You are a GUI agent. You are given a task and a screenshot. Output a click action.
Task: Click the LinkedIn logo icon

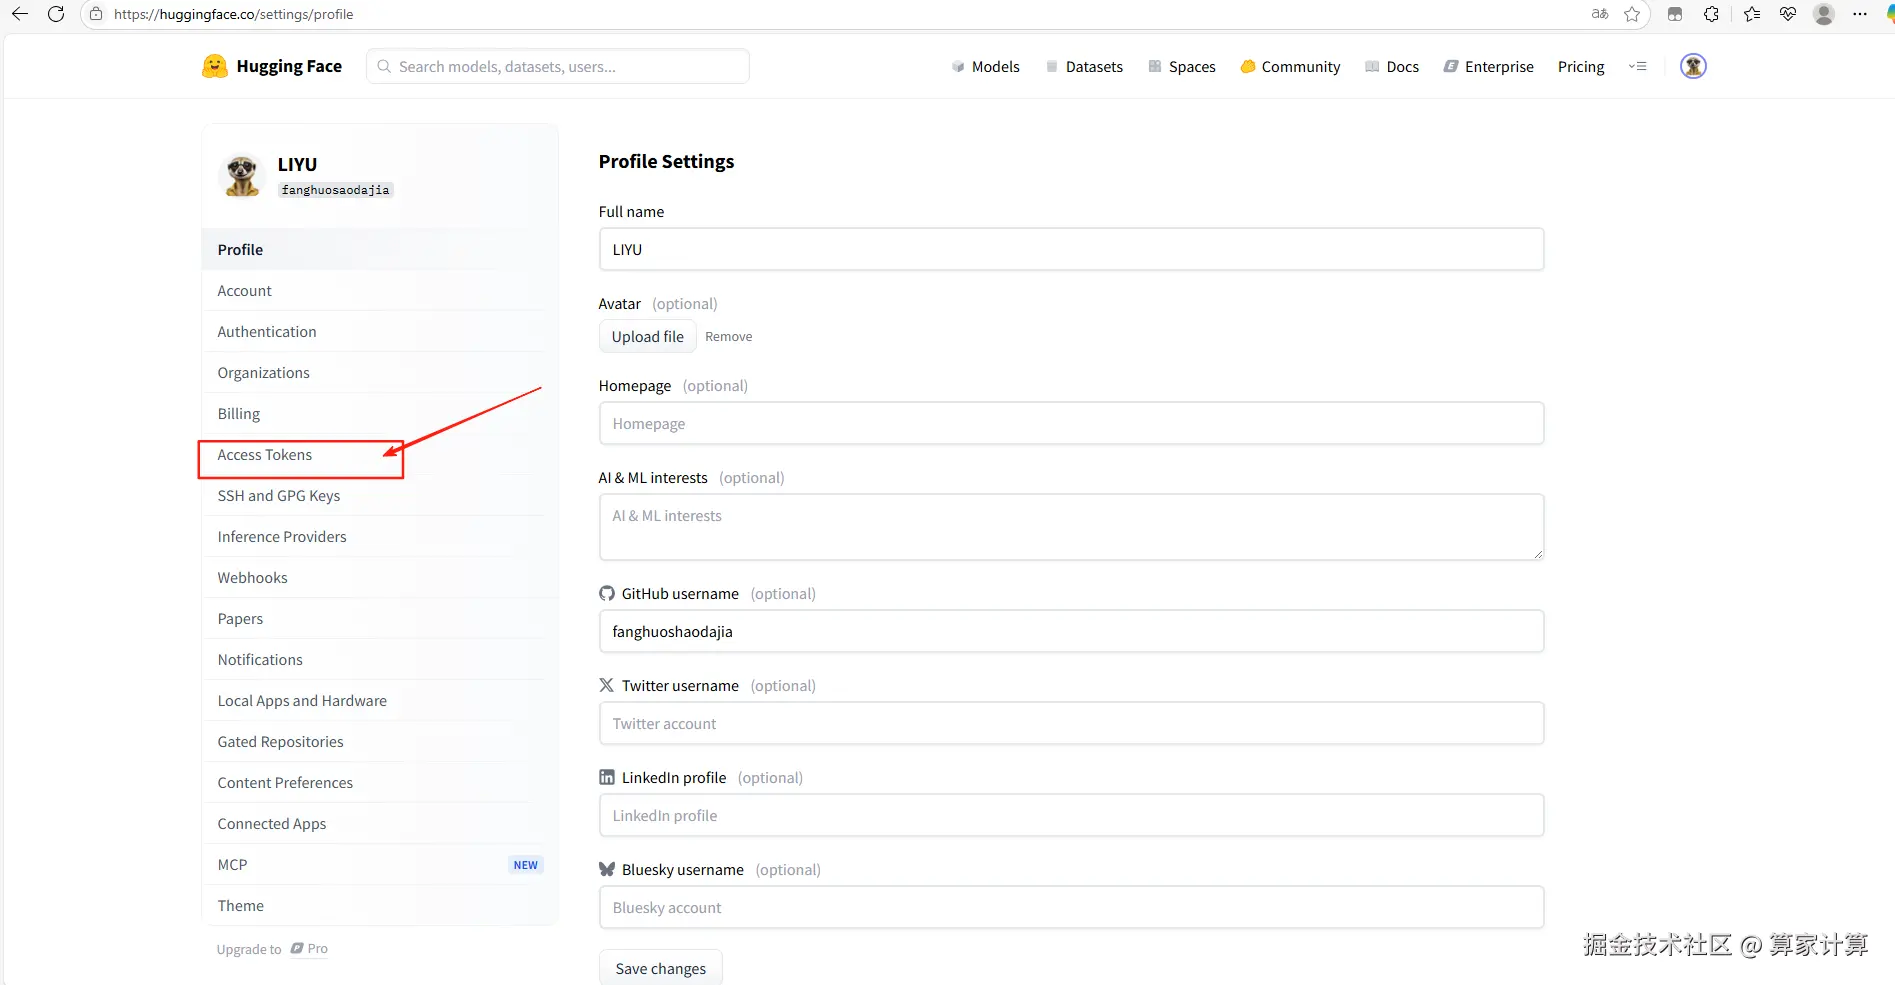(x=607, y=777)
